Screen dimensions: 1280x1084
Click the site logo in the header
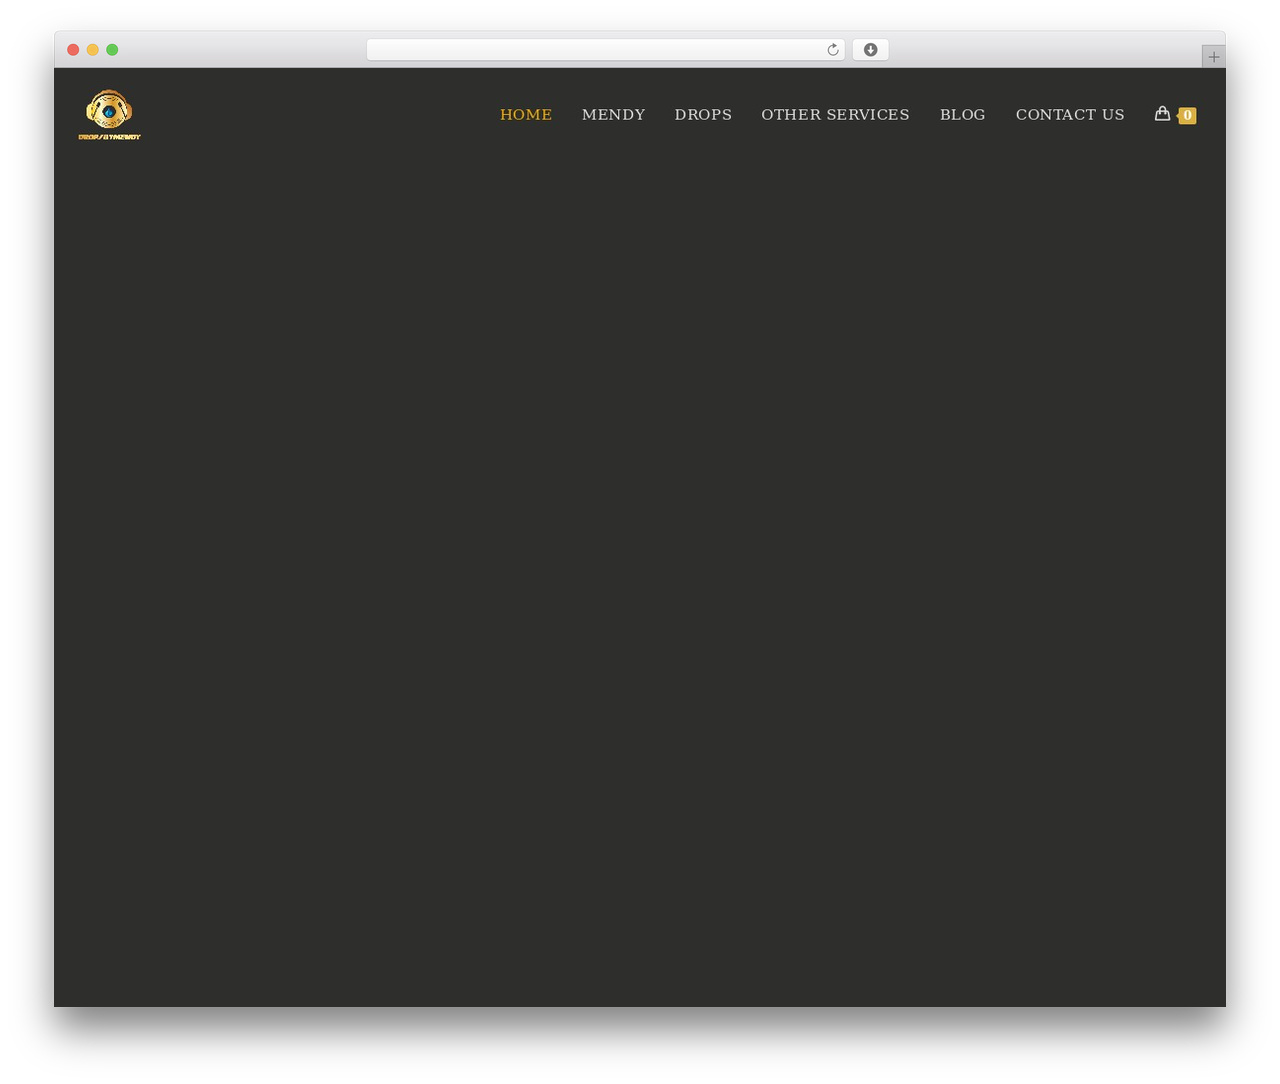coord(110,115)
